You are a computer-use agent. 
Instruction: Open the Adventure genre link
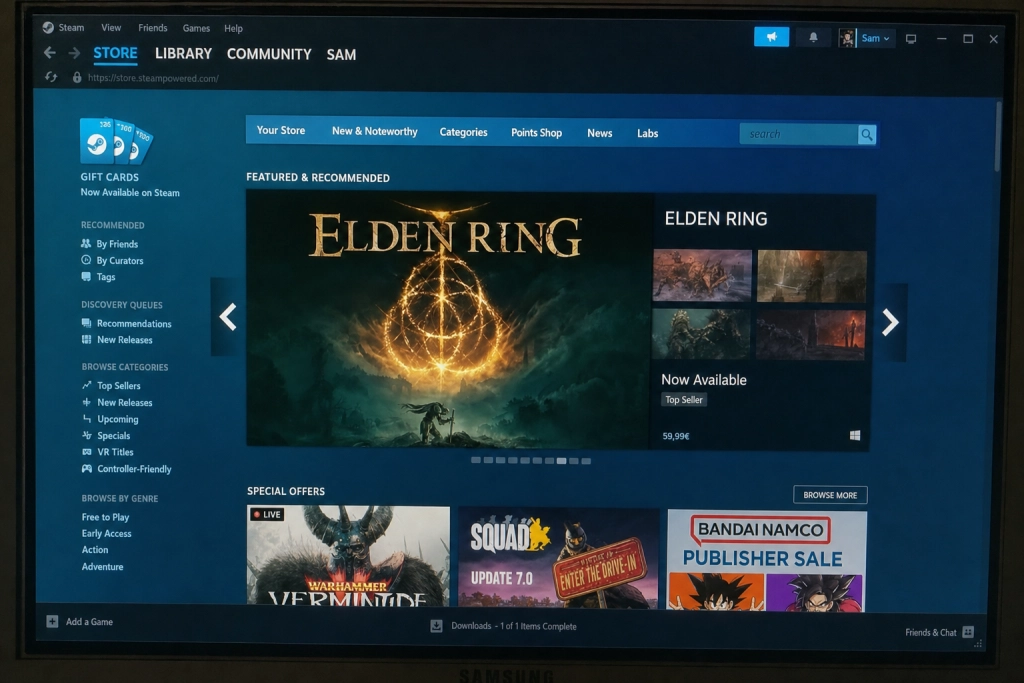(x=102, y=567)
